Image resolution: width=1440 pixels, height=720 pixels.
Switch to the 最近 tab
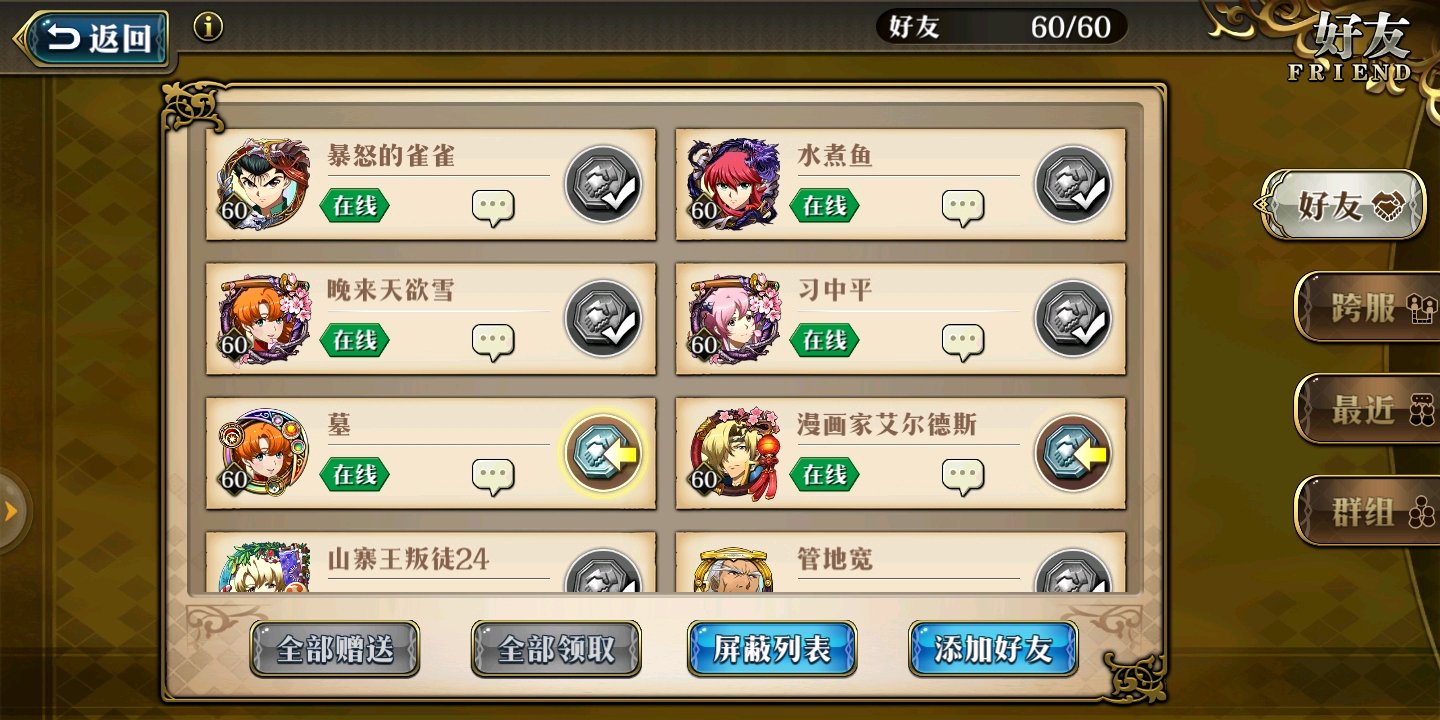point(1367,410)
